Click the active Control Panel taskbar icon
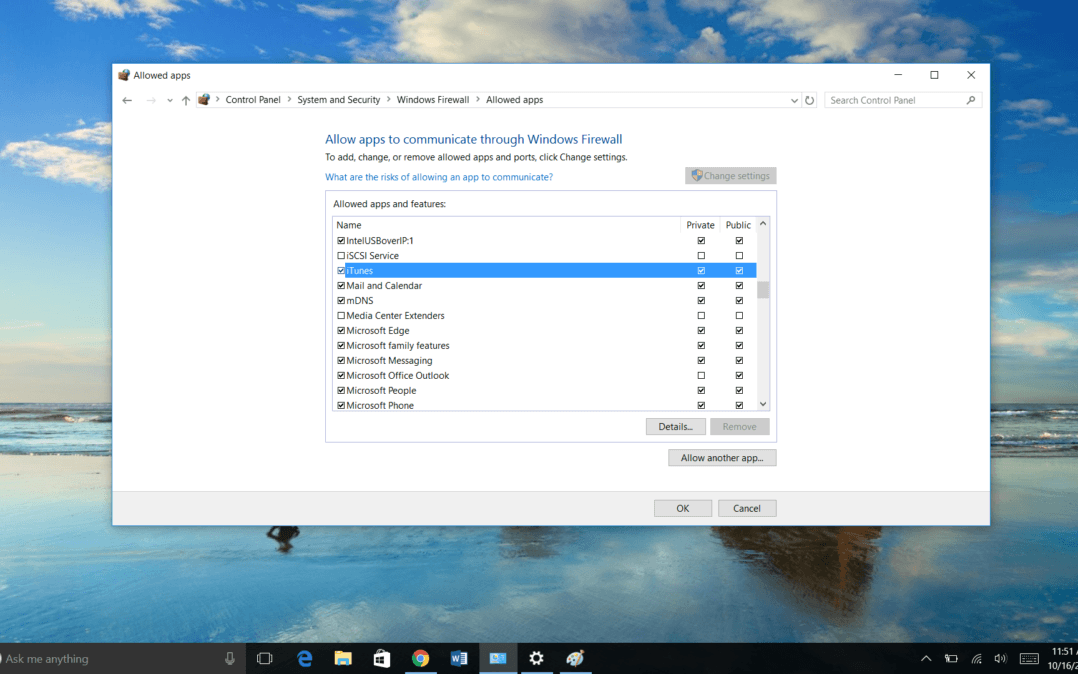 click(x=498, y=658)
